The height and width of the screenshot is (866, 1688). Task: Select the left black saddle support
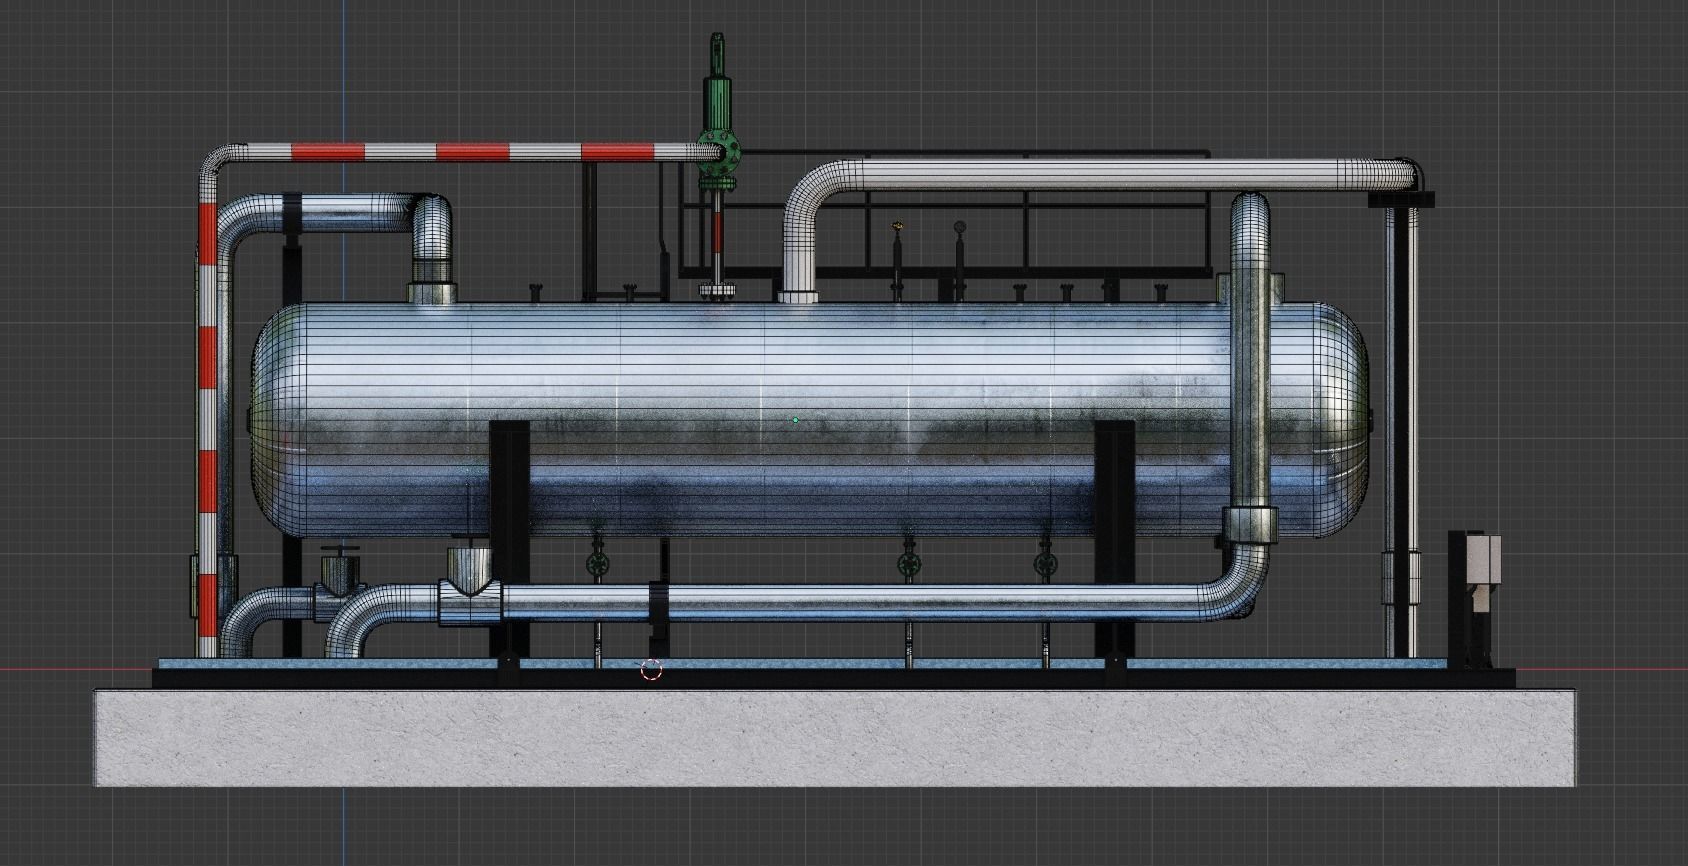pyautogui.click(x=509, y=540)
